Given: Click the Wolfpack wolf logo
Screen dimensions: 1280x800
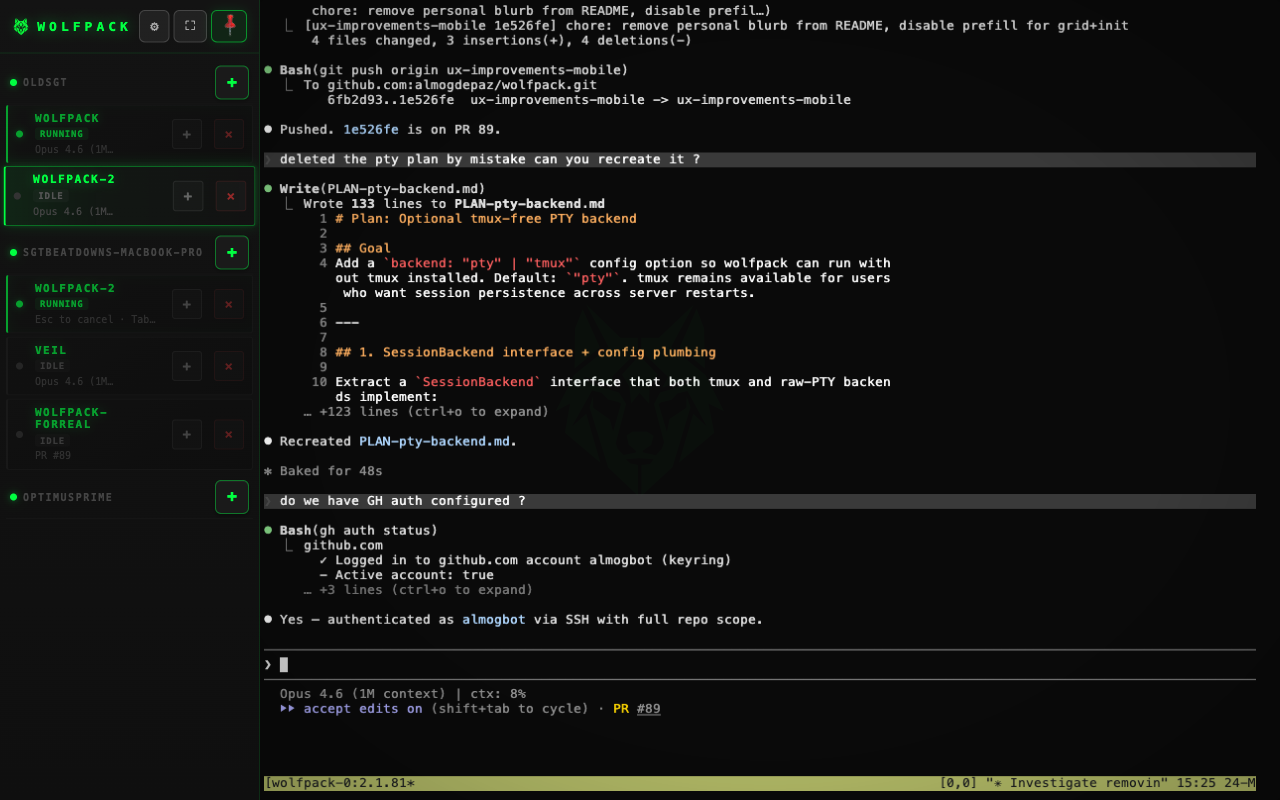Looking at the screenshot, I should coord(21,27).
